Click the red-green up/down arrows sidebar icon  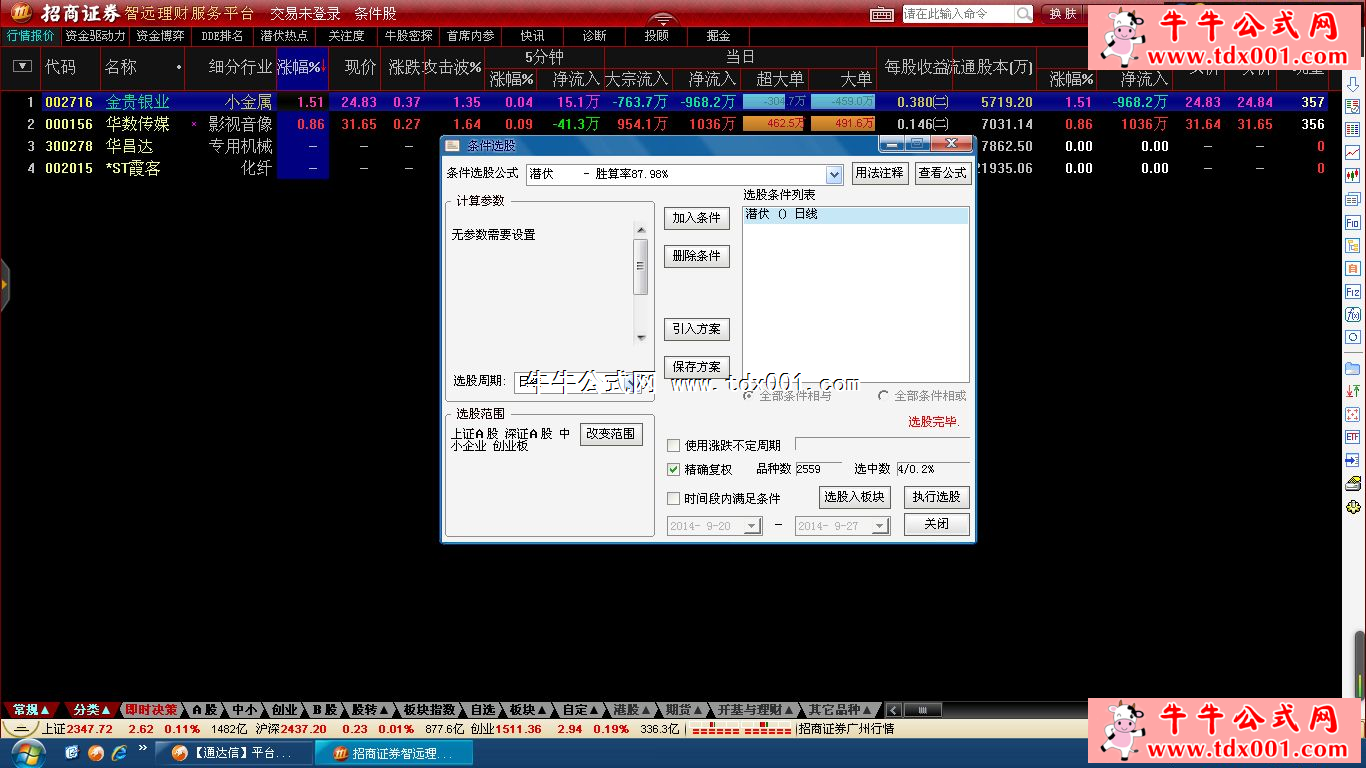coord(1352,391)
